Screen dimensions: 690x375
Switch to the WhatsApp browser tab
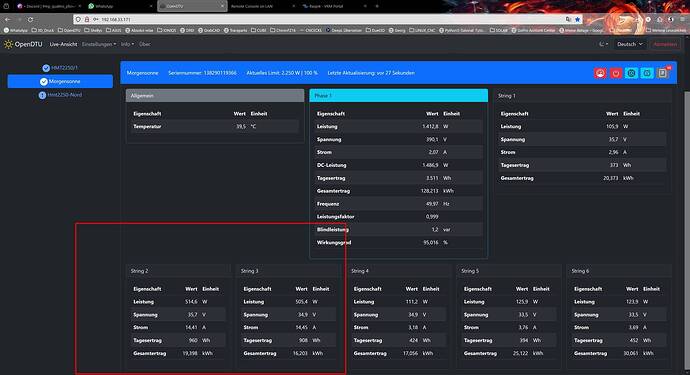click(x=119, y=6)
